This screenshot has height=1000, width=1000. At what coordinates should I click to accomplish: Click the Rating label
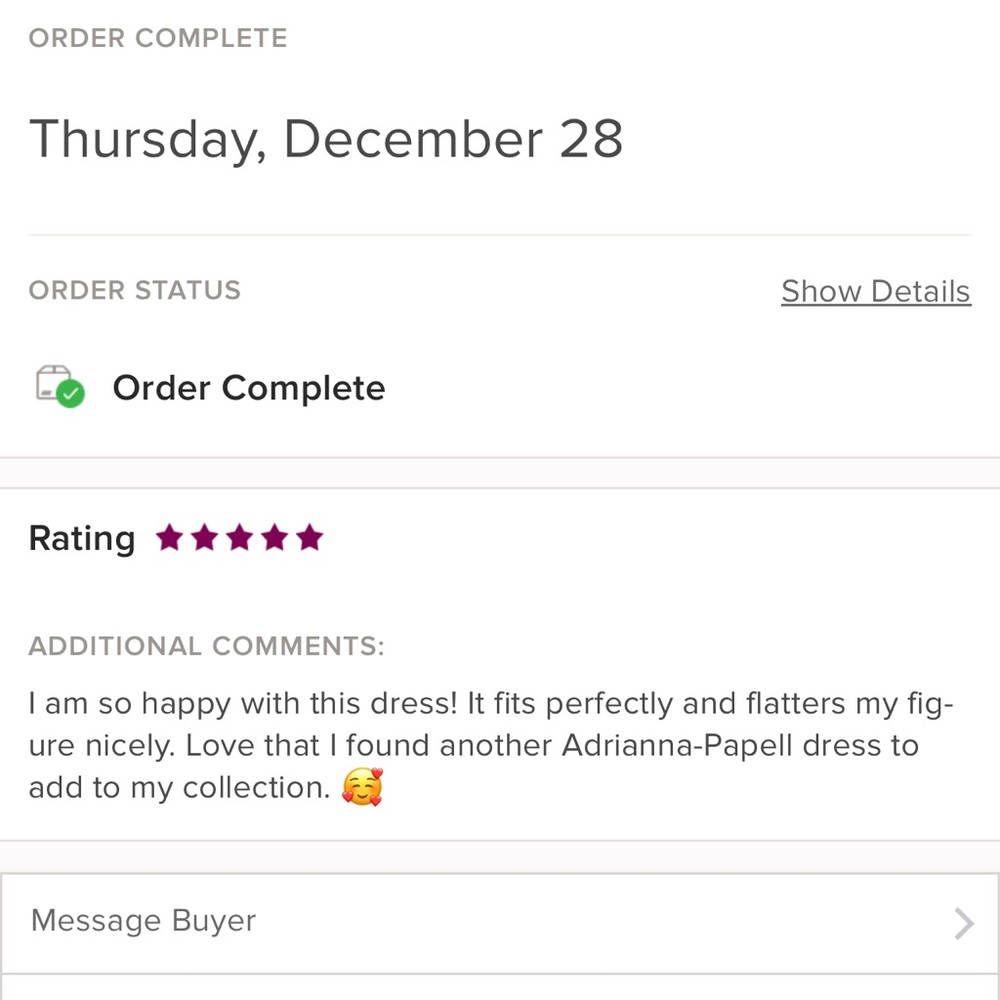tap(82, 539)
